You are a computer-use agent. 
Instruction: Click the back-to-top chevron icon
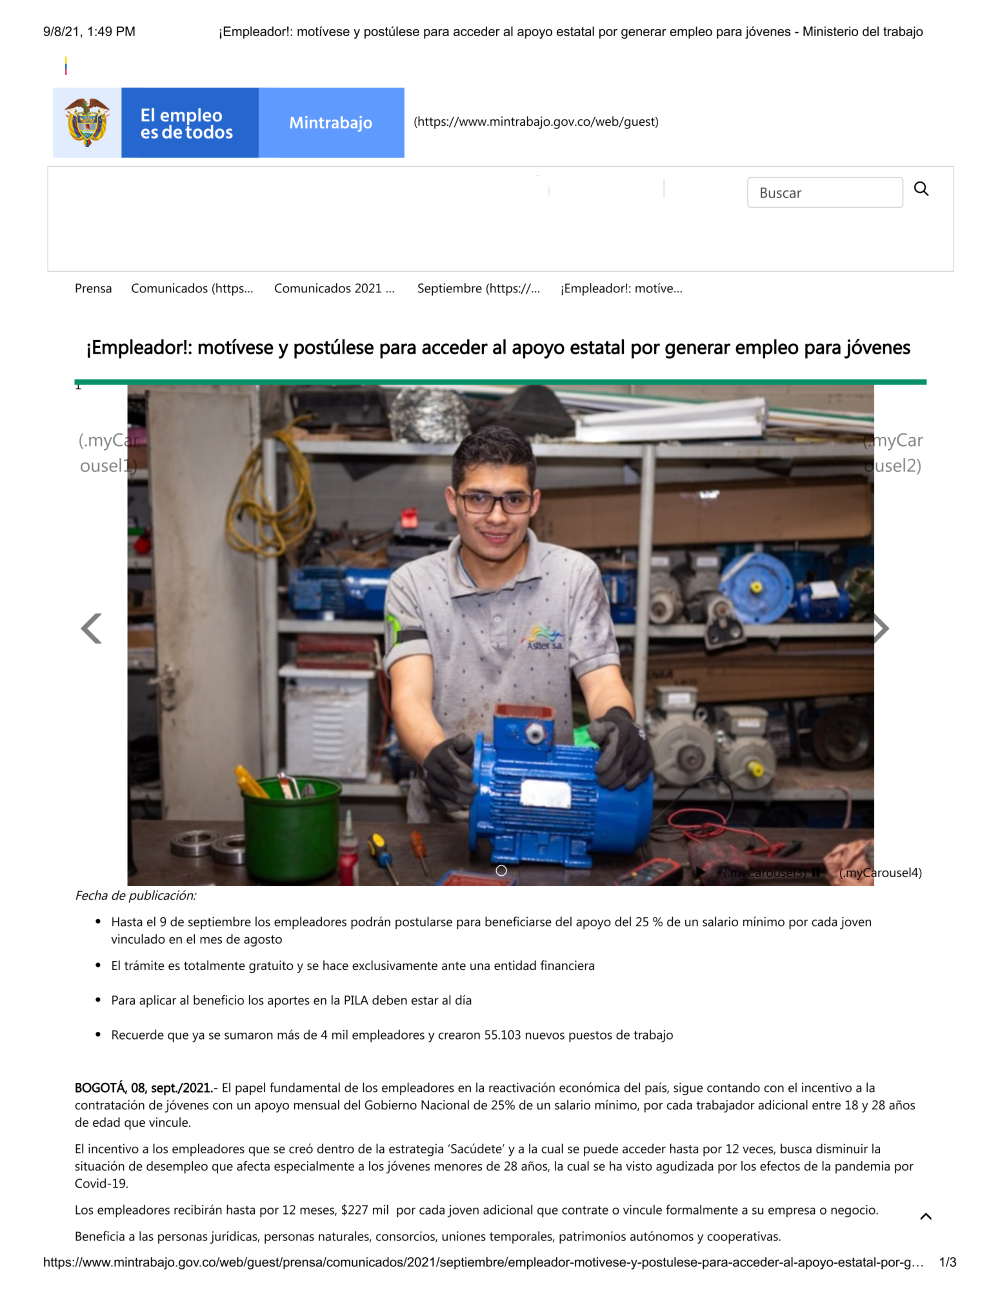926,1217
